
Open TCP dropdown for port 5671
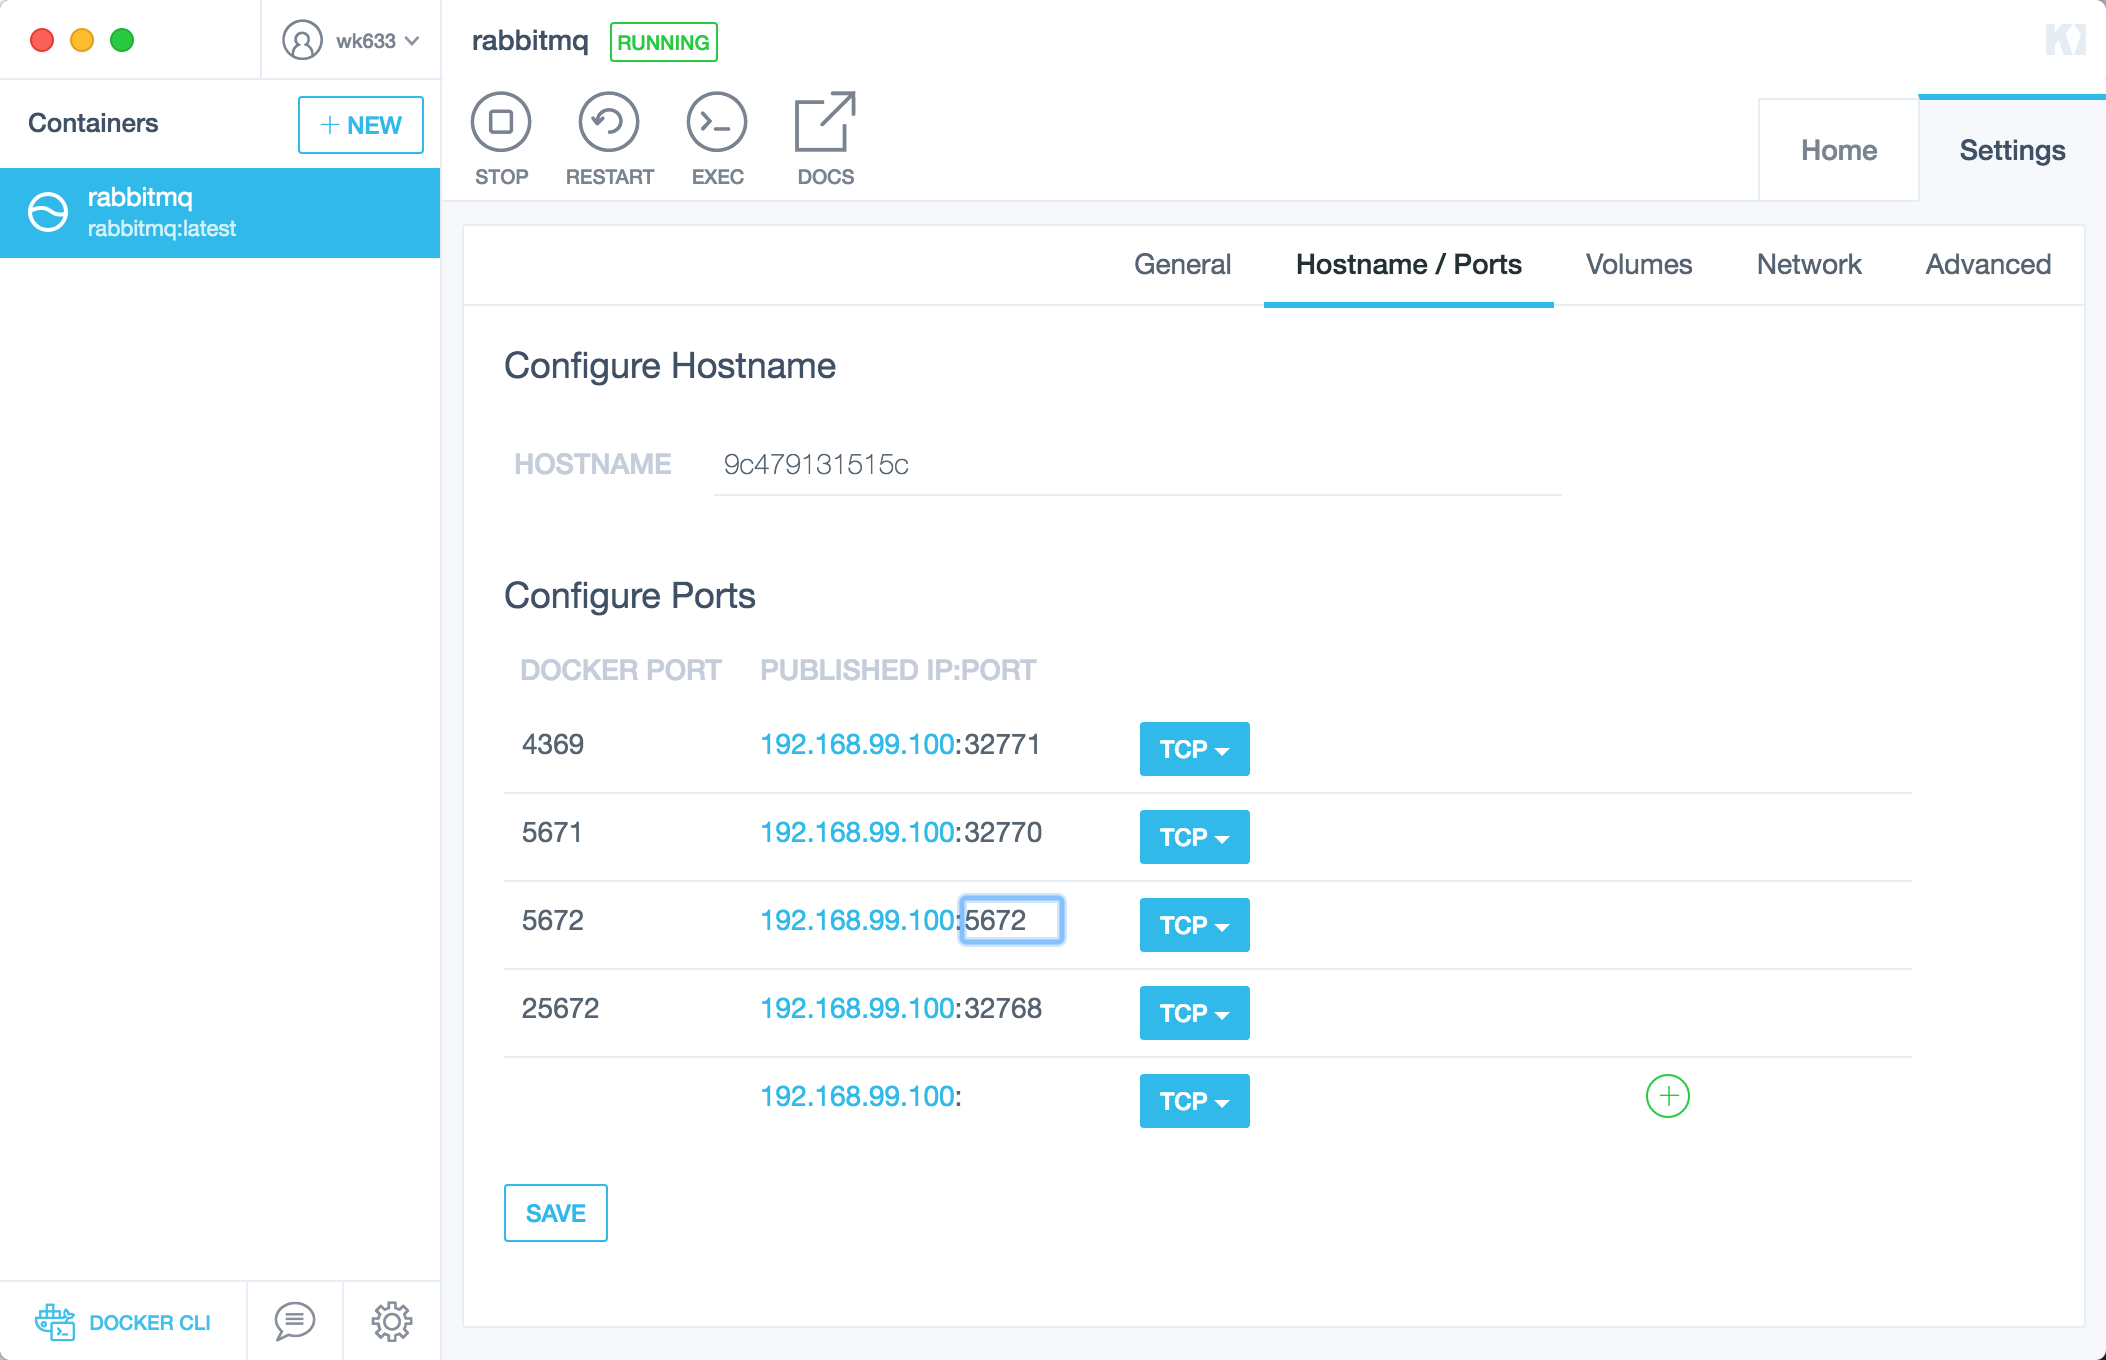point(1195,837)
